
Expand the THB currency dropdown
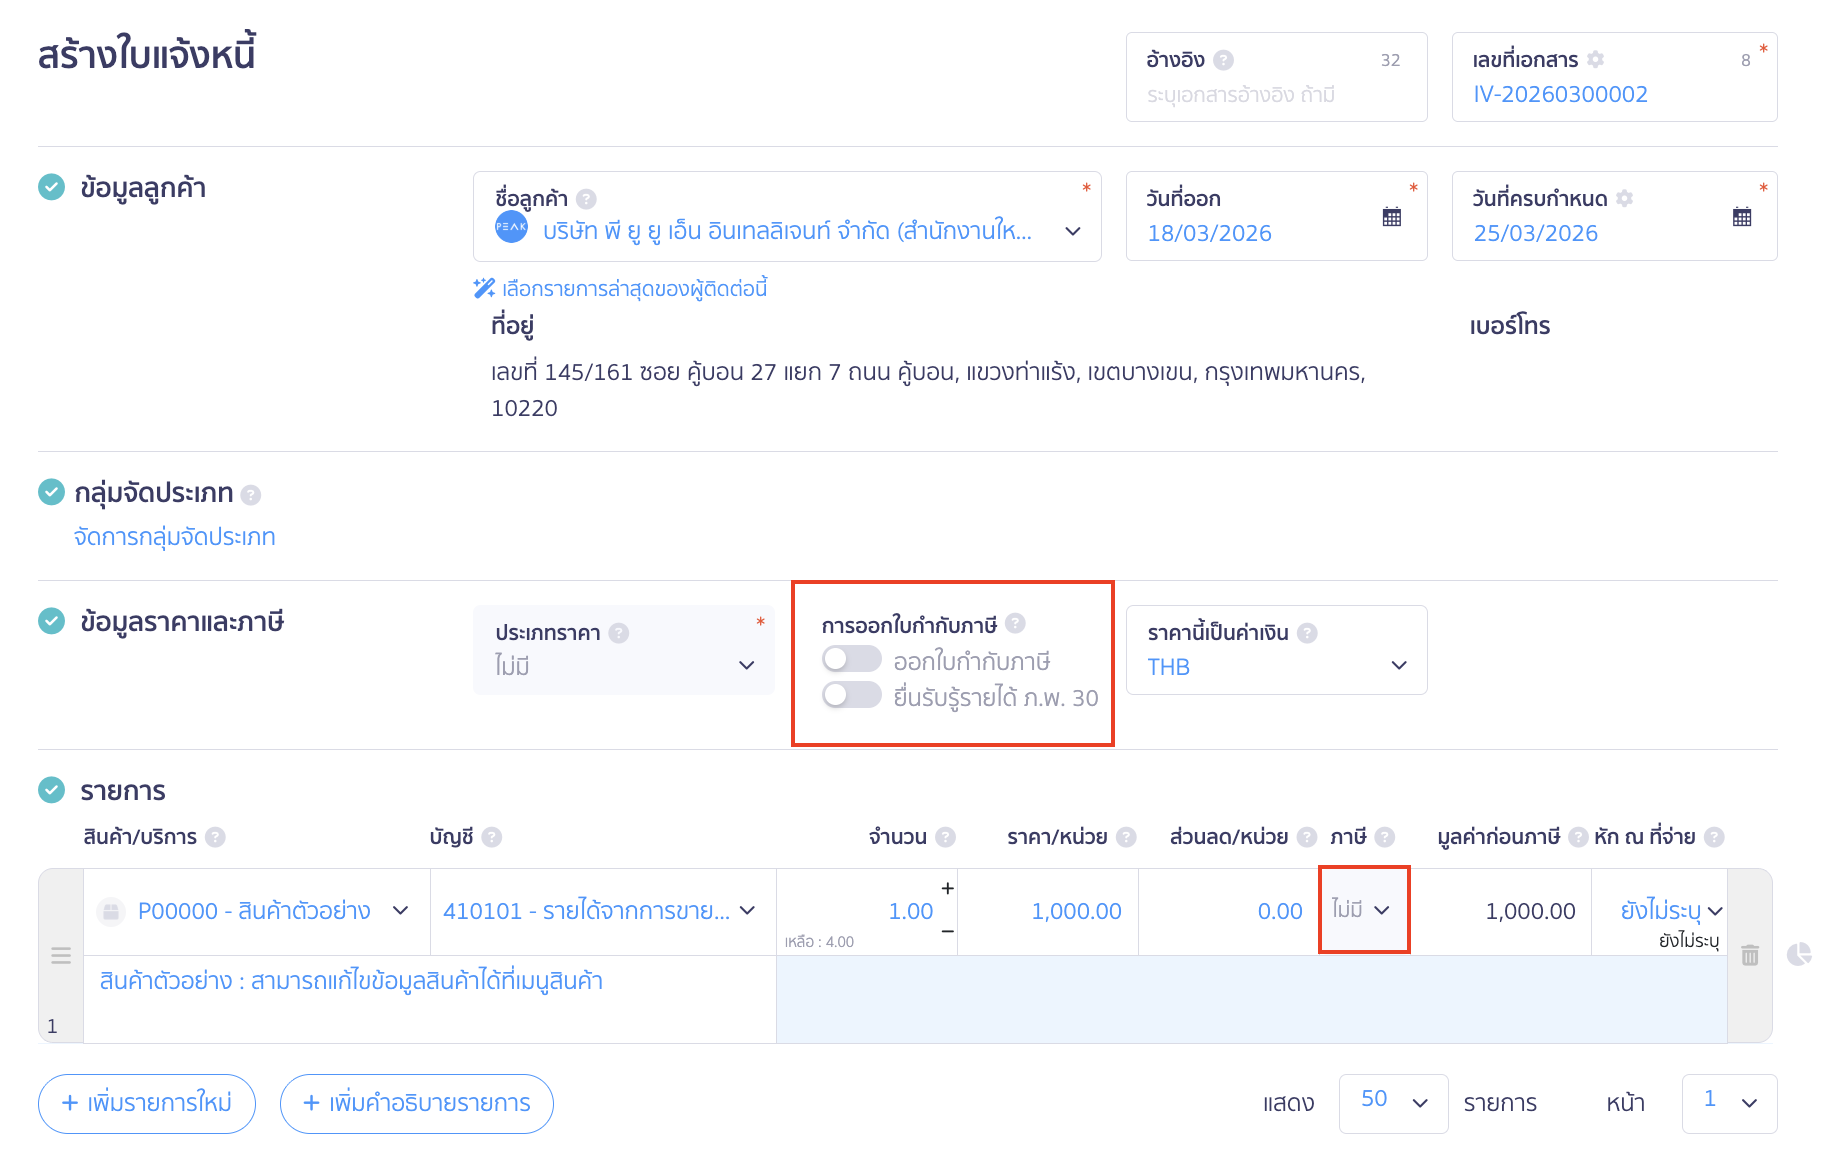click(x=1276, y=666)
